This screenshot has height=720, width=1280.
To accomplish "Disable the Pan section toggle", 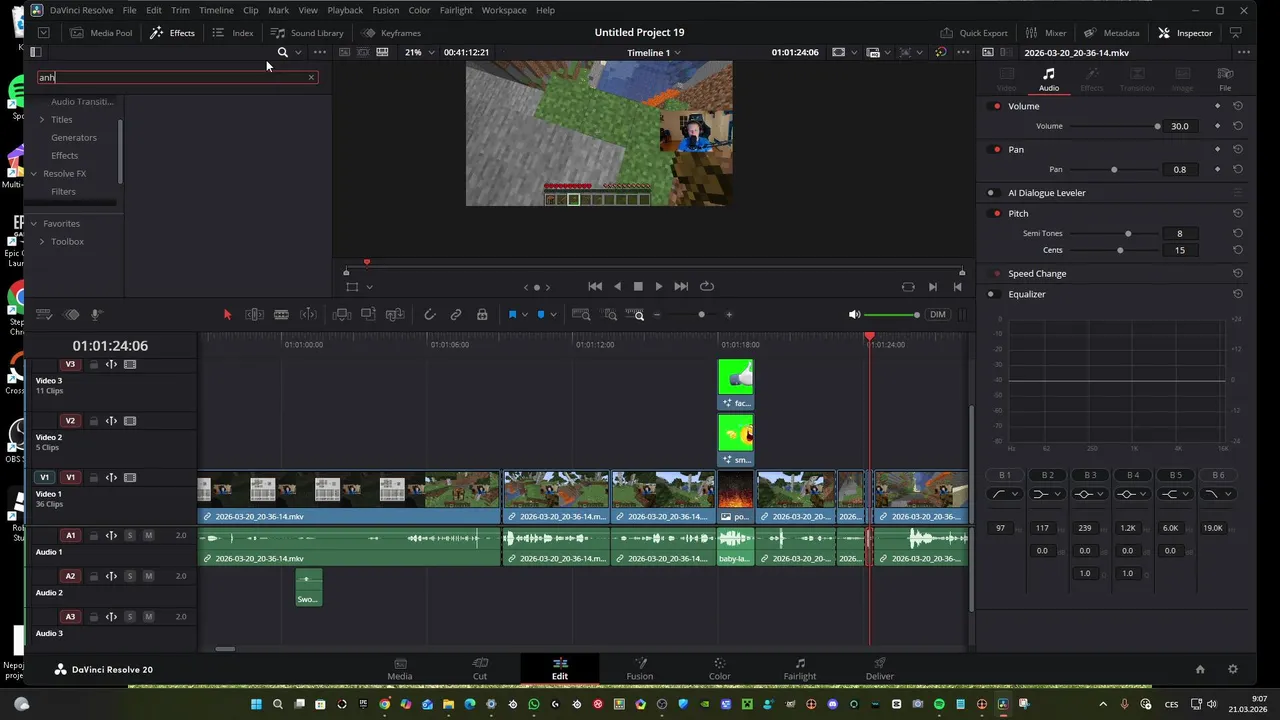I will click(x=996, y=149).
